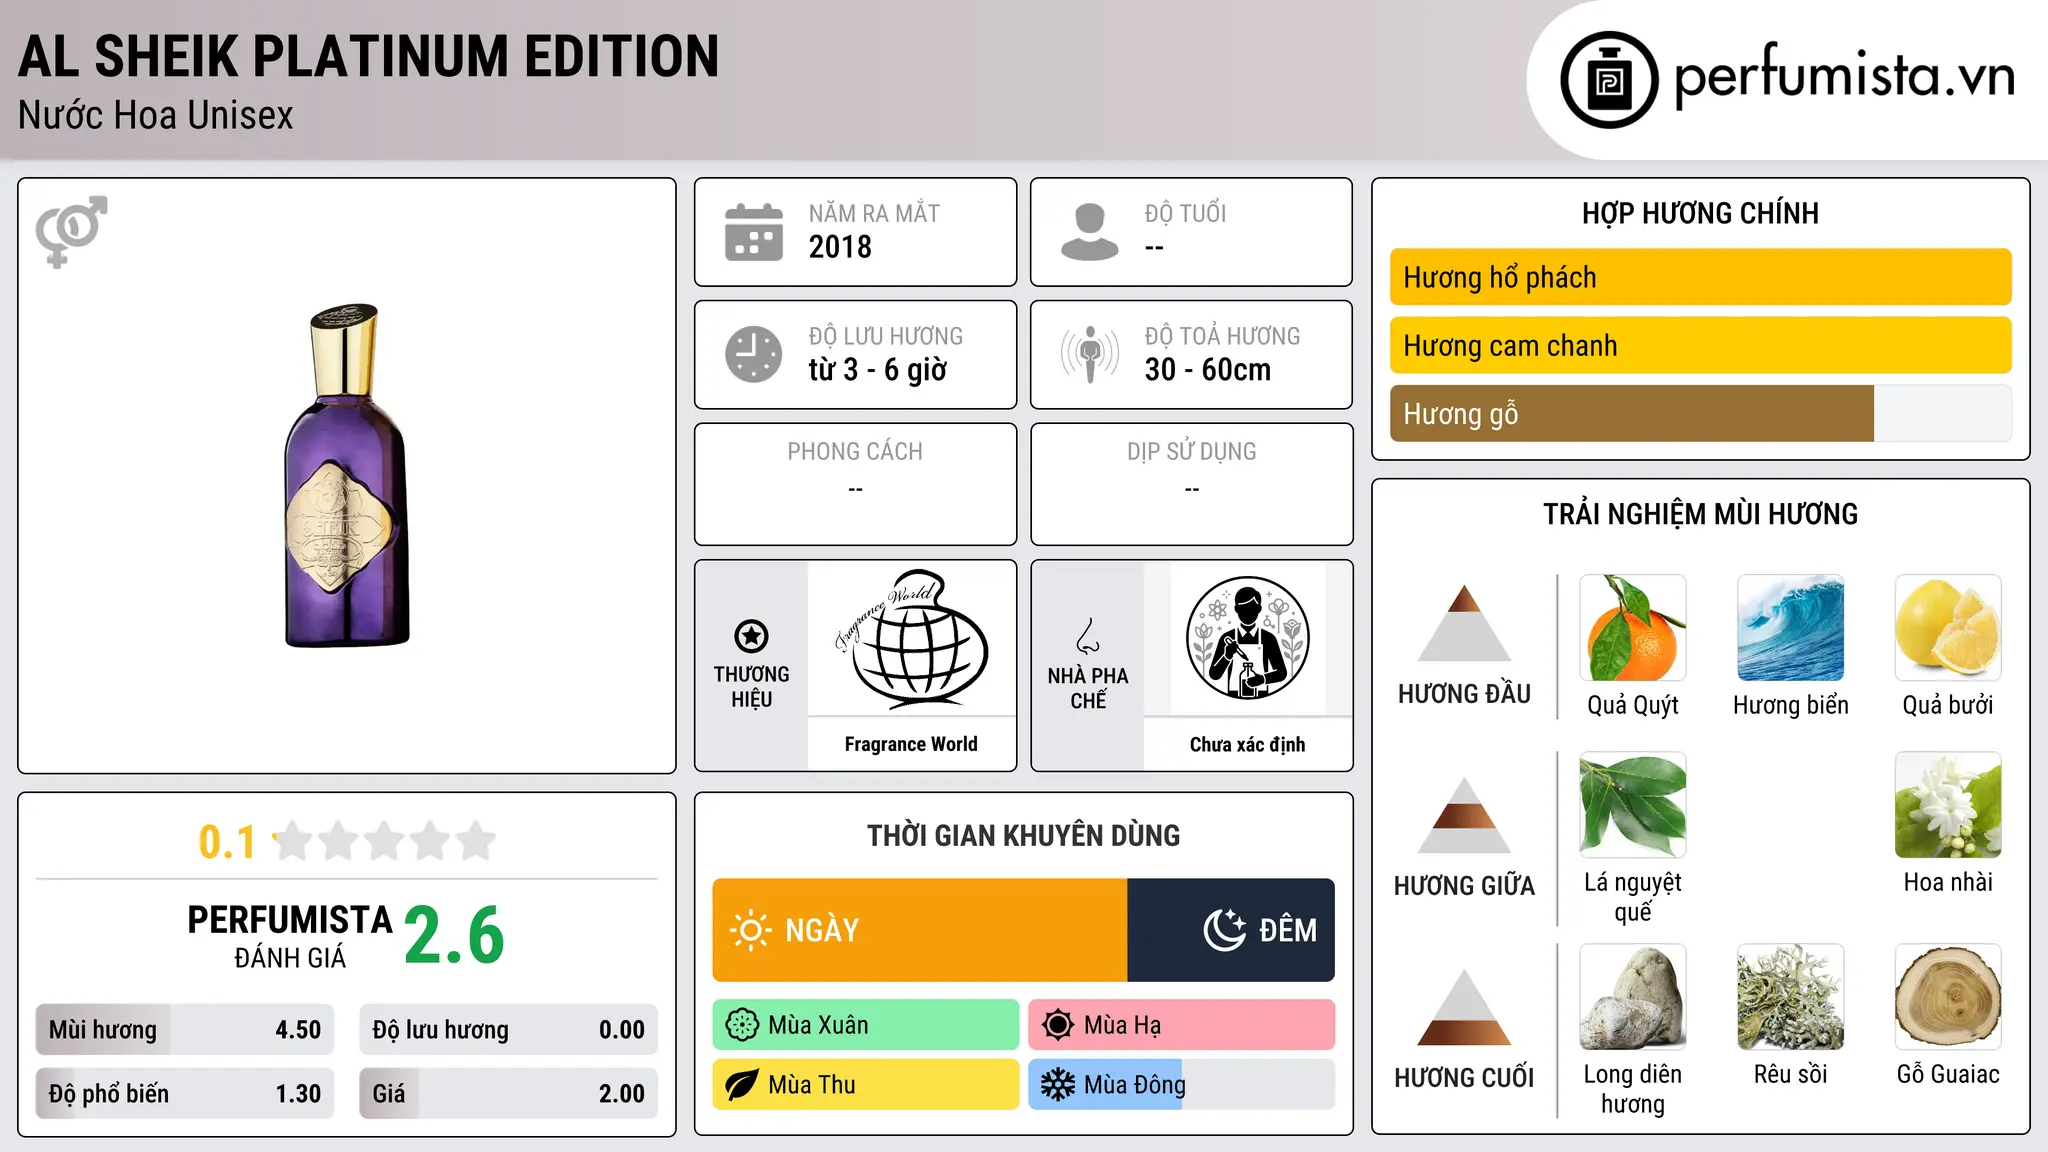Click the perfumista.vn bottle logo icon
Screen dimensions: 2048x1152
(1609, 80)
